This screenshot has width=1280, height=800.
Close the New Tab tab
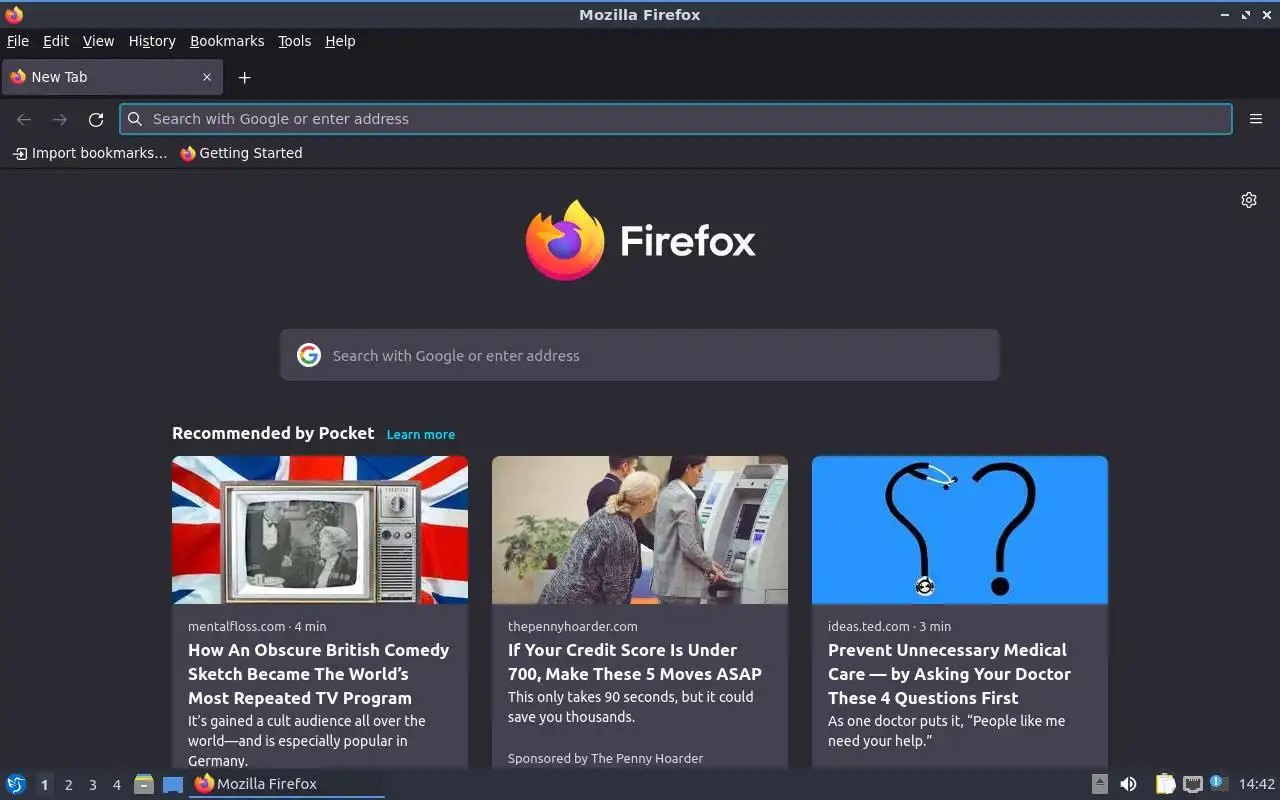207,77
